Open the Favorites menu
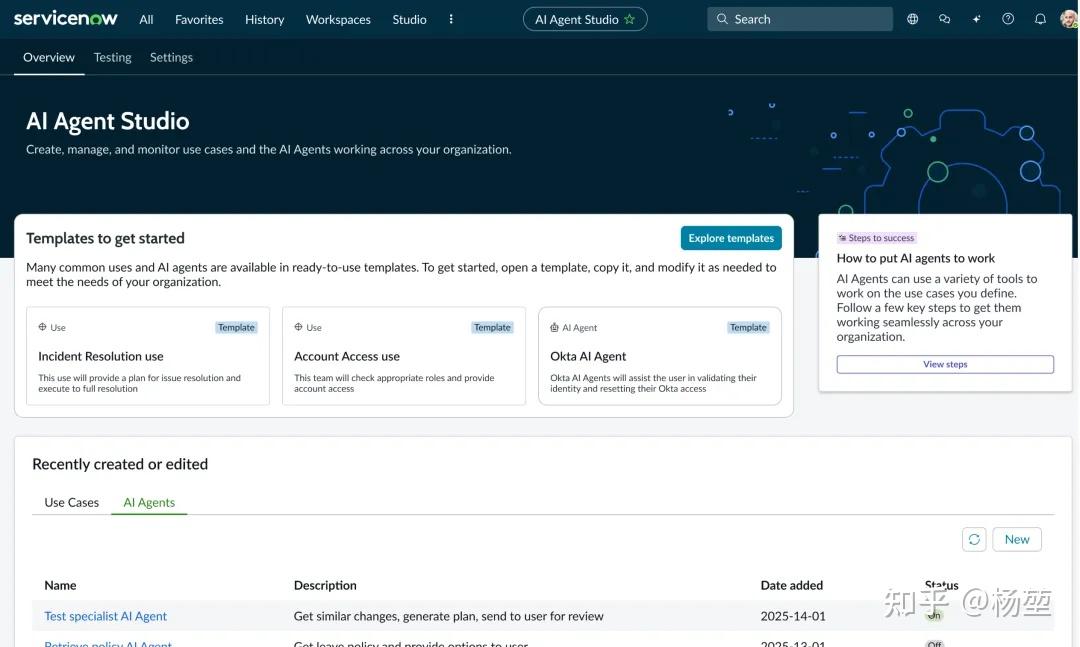Image resolution: width=1080 pixels, height=647 pixels. tap(199, 19)
